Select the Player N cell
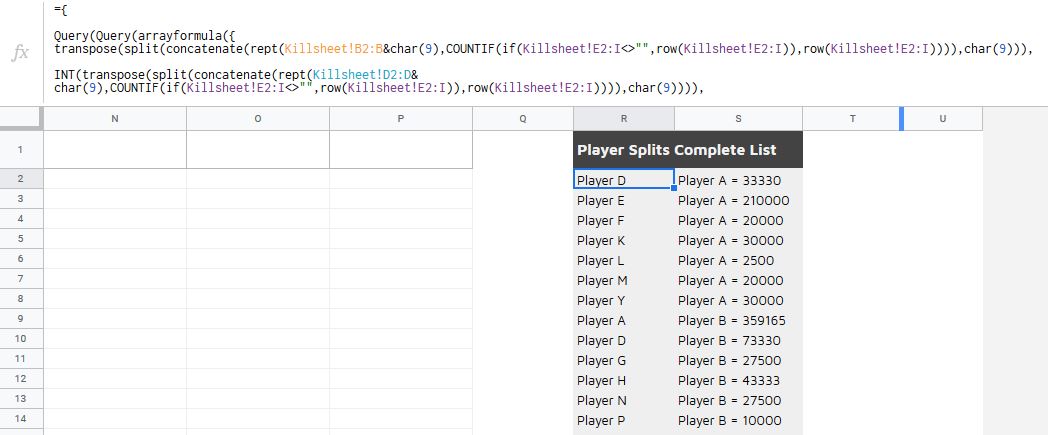 pyautogui.click(x=624, y=400)
